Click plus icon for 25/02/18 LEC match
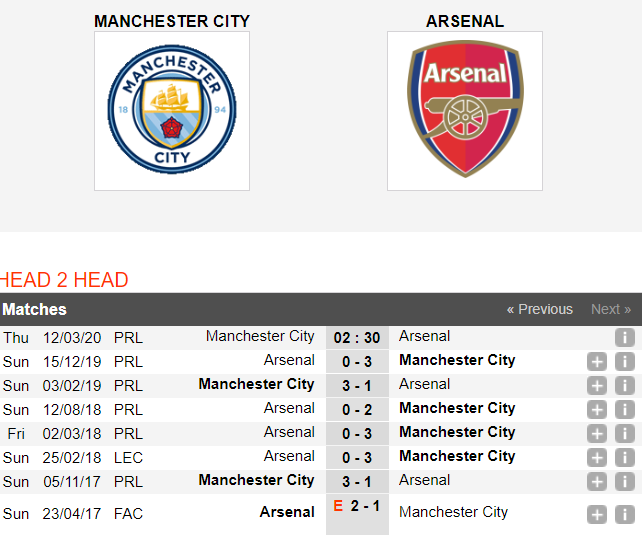 coord(597,457)
